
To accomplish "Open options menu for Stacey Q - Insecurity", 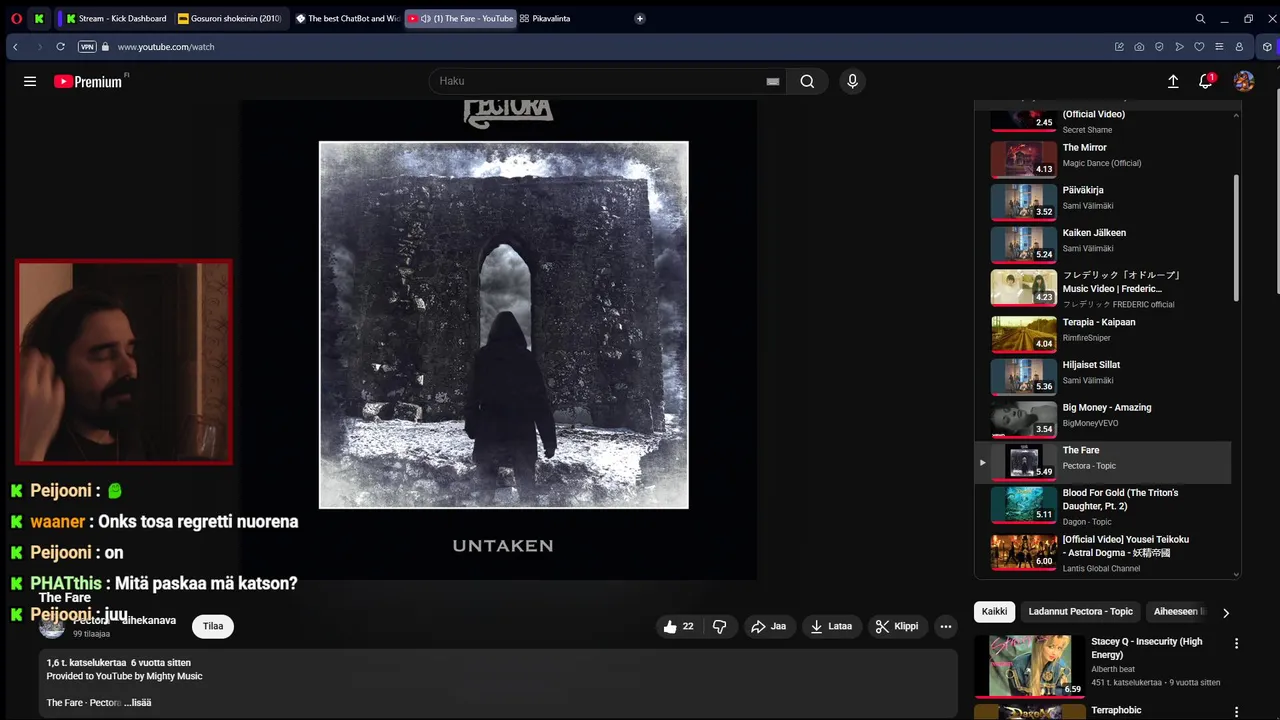I will (x=1236, y=644).
